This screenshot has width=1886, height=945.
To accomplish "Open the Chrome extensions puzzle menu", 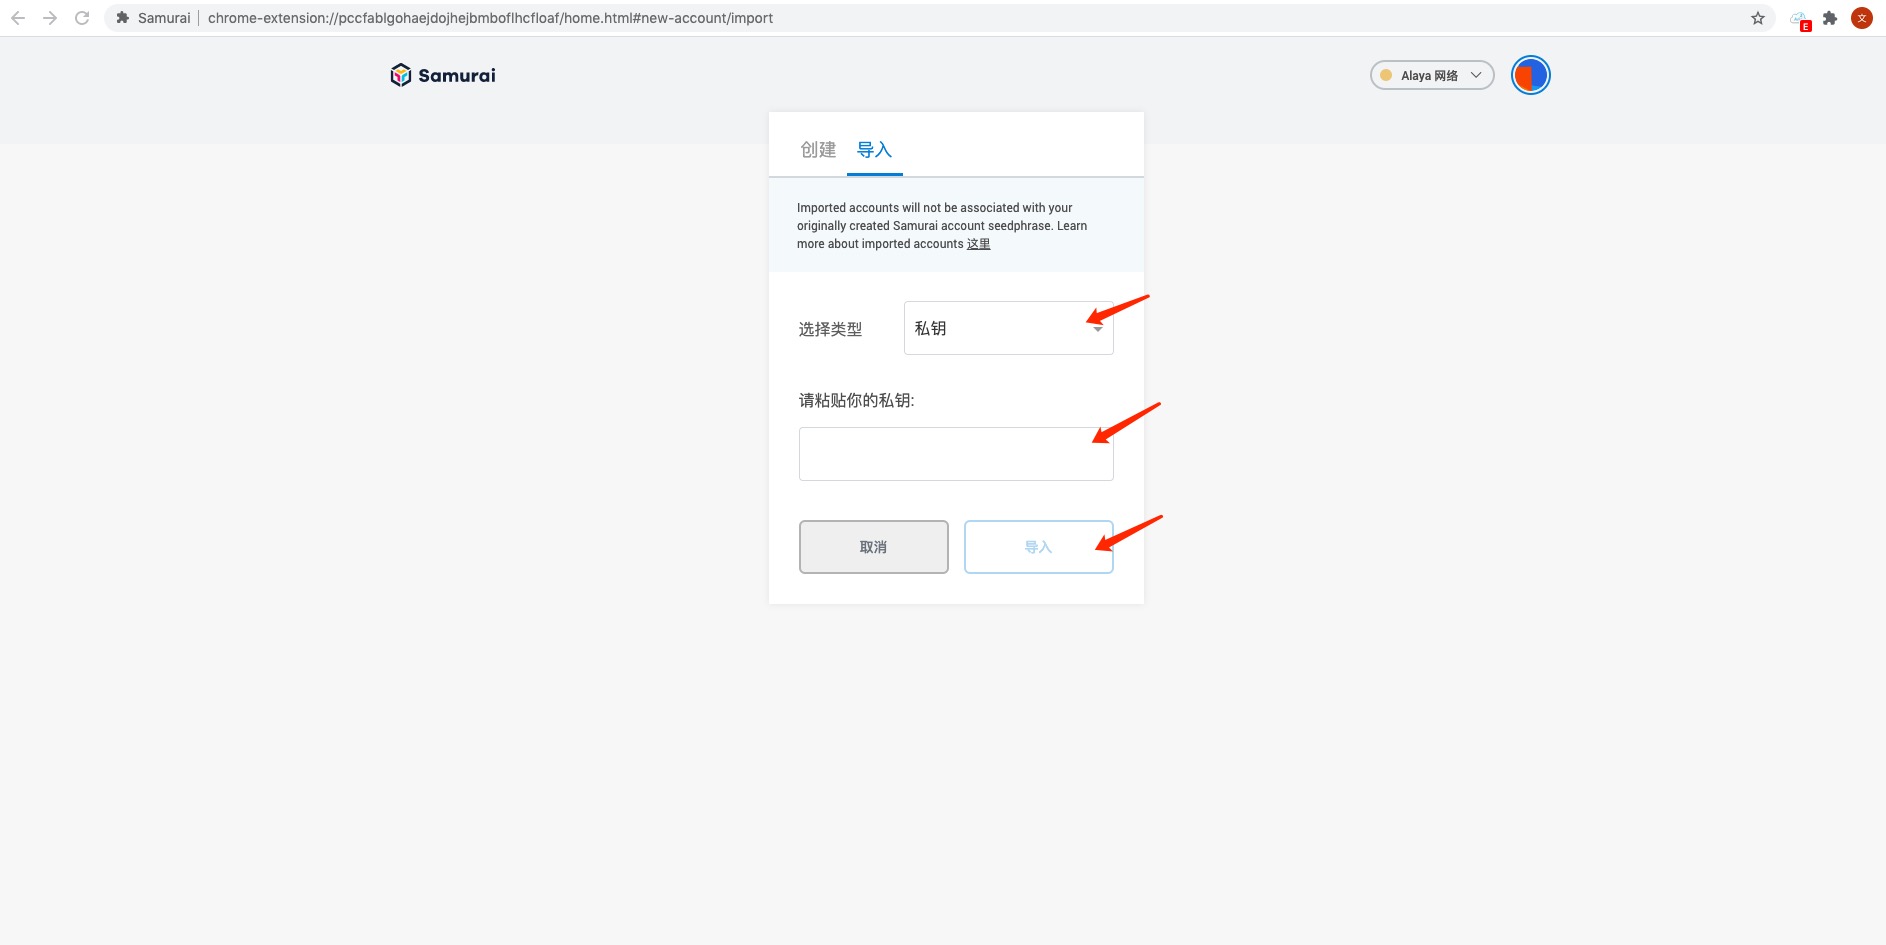I will (x=1830, y=18).
